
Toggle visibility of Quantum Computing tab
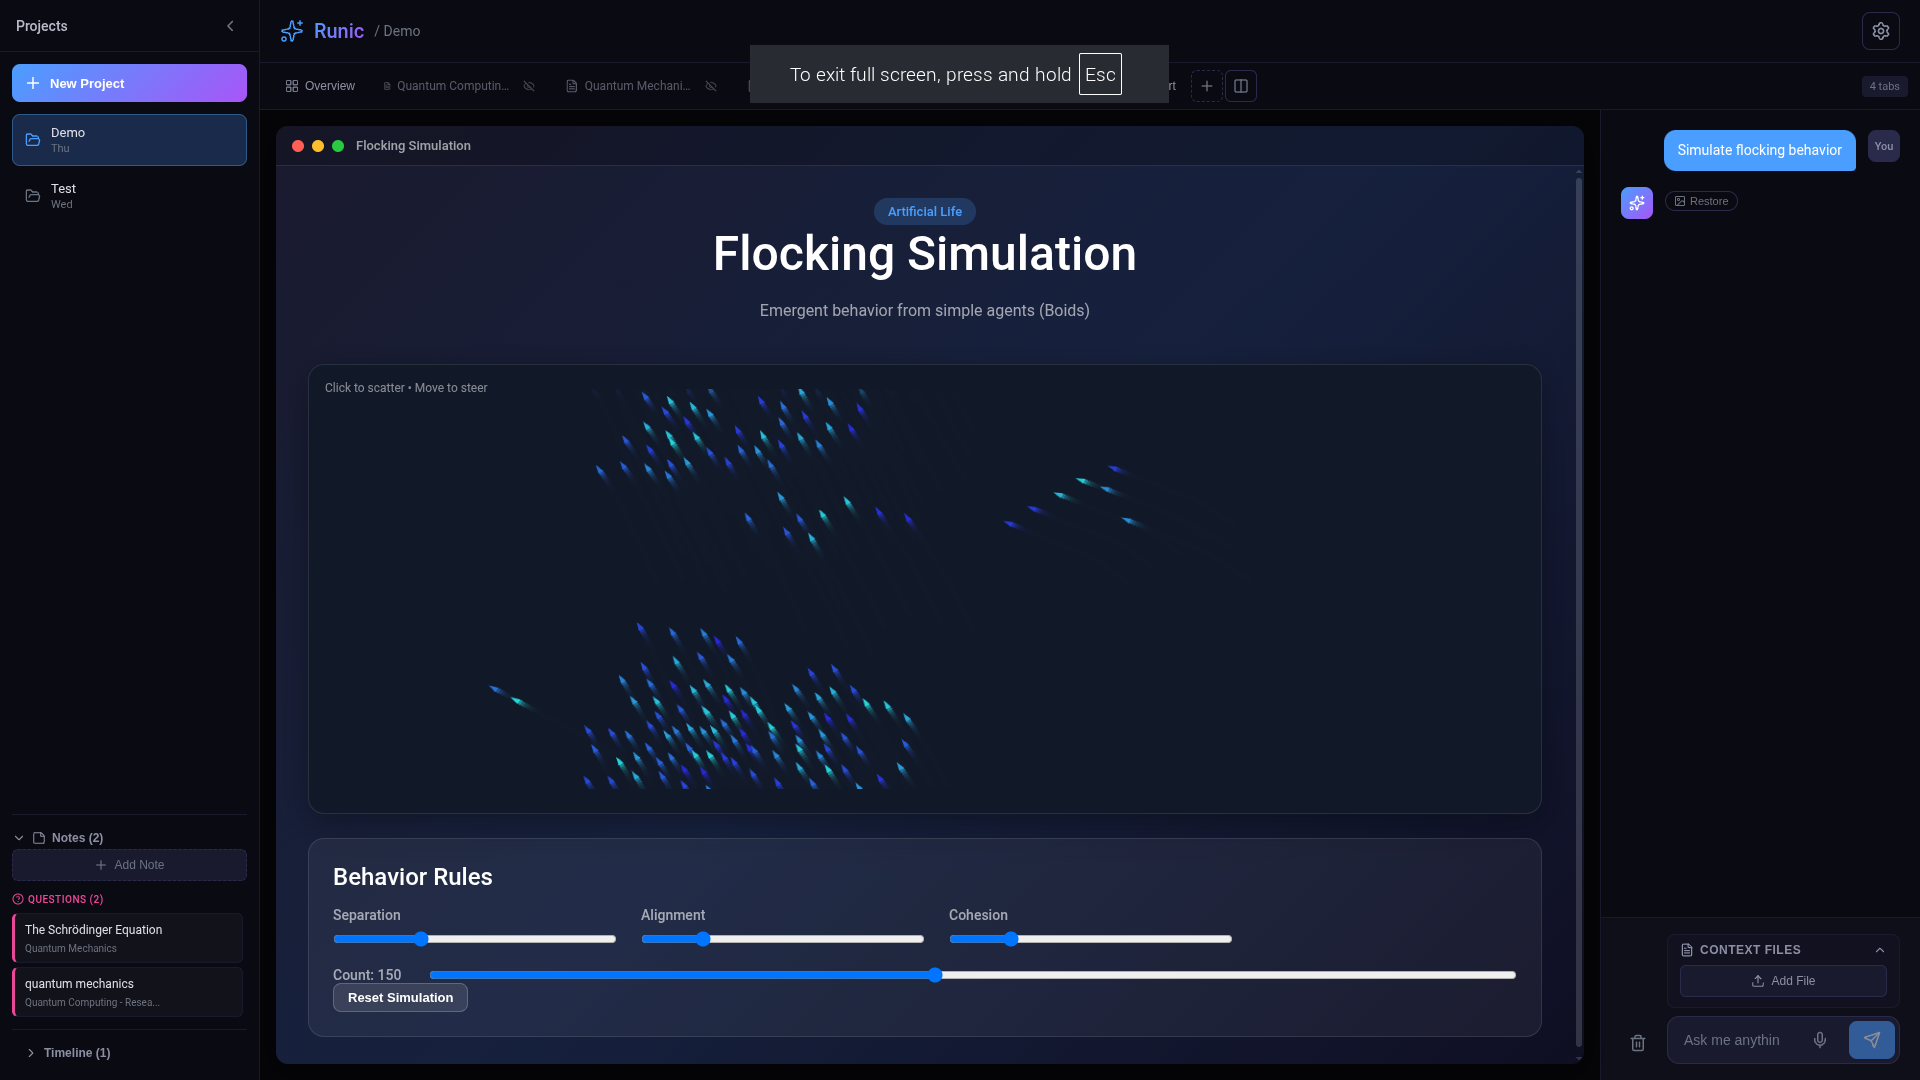529,86
